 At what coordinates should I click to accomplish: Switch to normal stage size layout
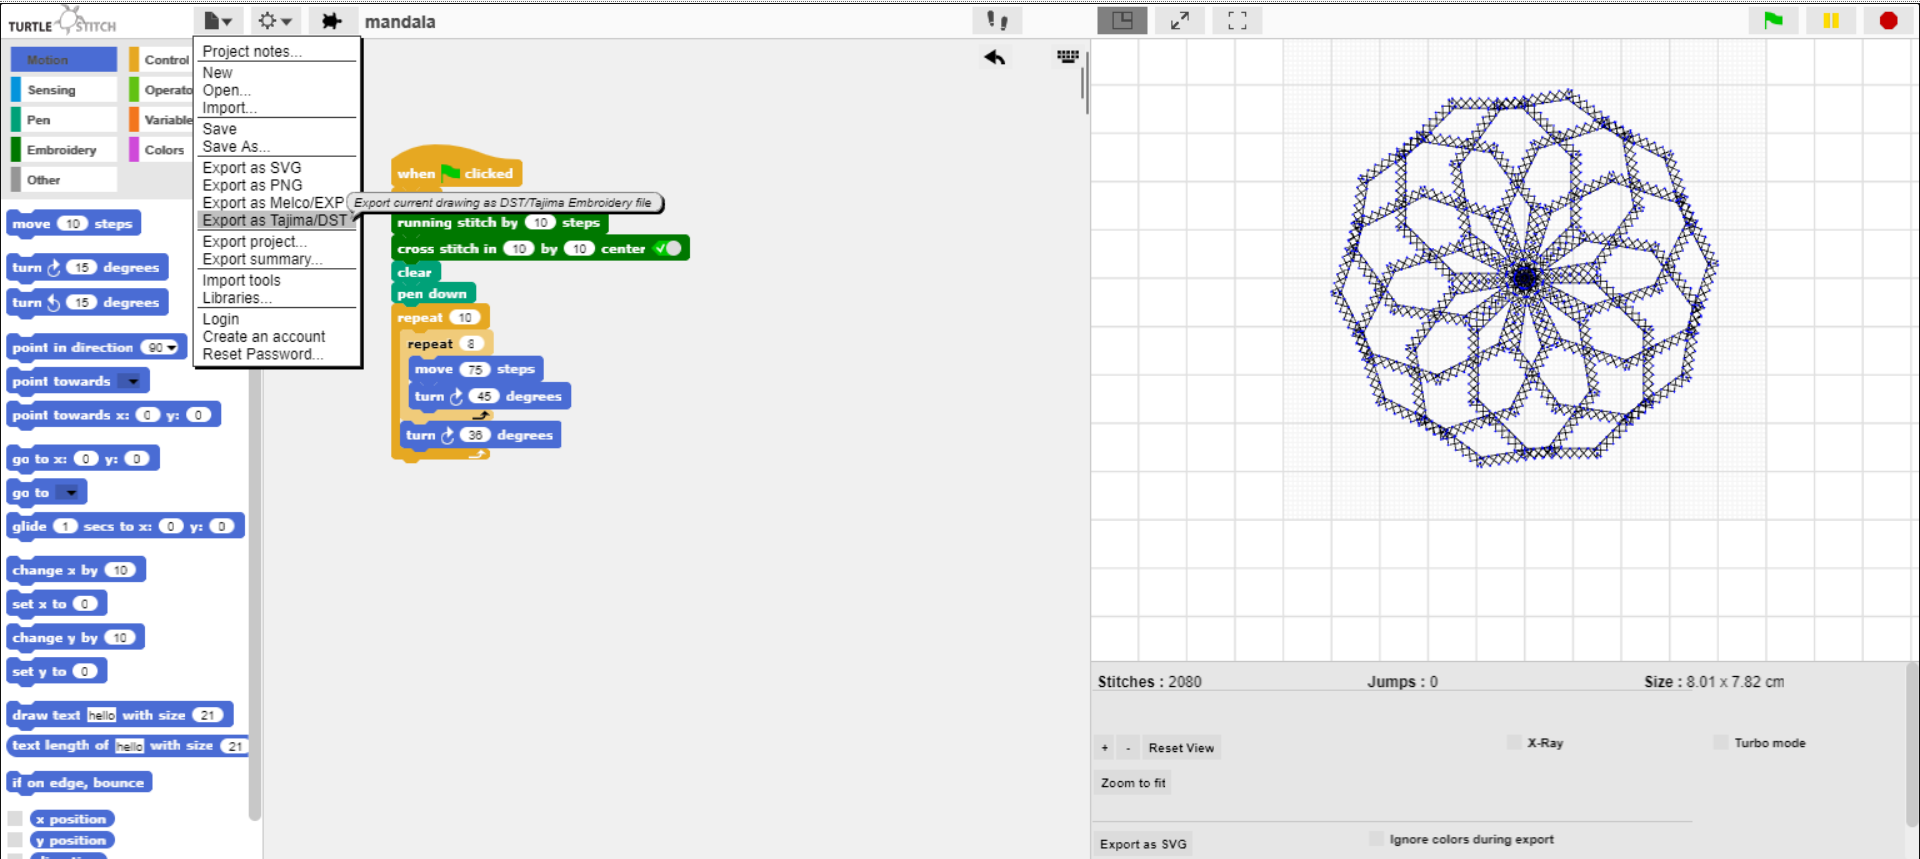(x=1122, y=20)
